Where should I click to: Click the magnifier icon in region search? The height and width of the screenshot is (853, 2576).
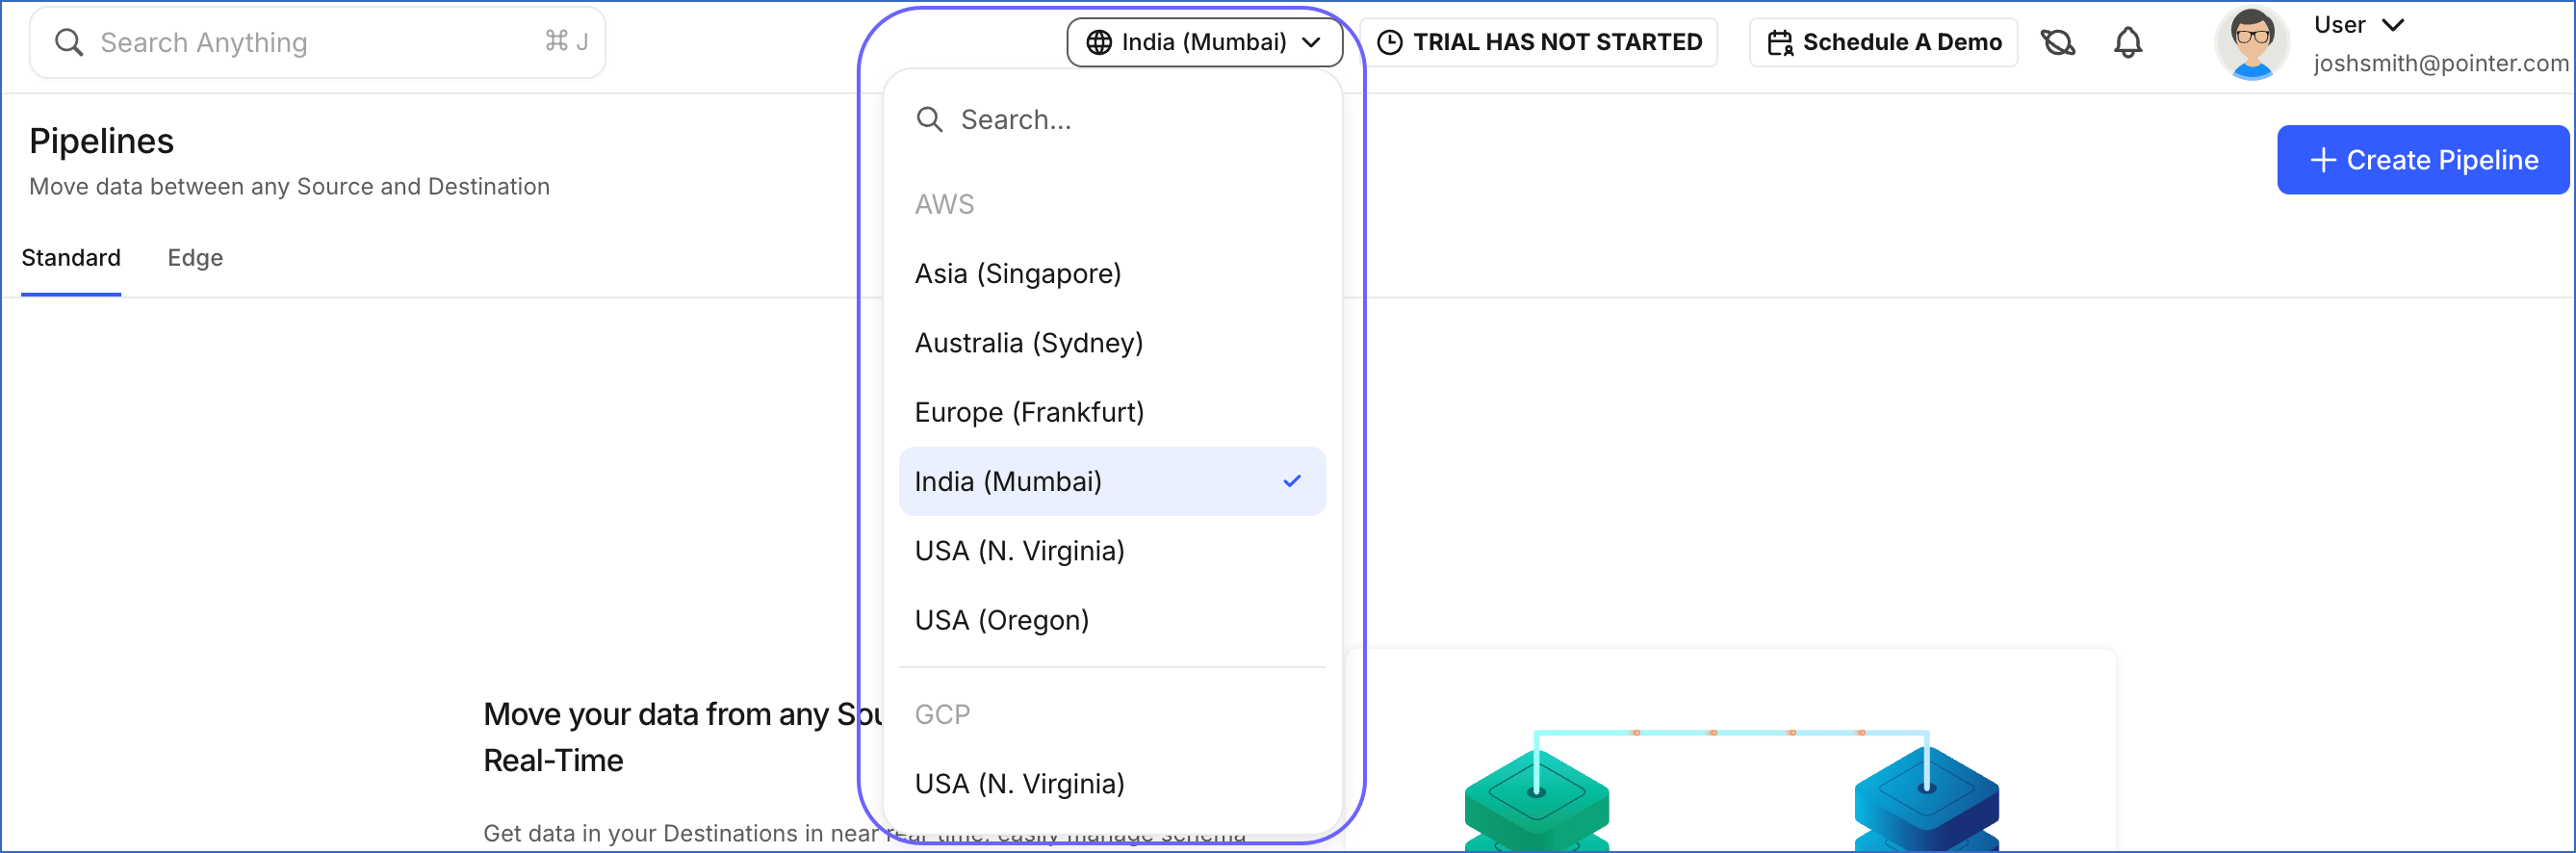[930, 120]
